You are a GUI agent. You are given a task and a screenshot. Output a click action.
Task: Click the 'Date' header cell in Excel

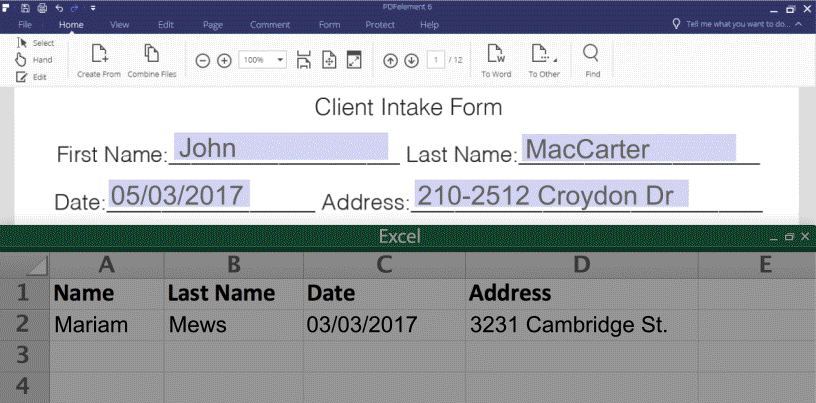pyautogui.click(x=384, y=293)
